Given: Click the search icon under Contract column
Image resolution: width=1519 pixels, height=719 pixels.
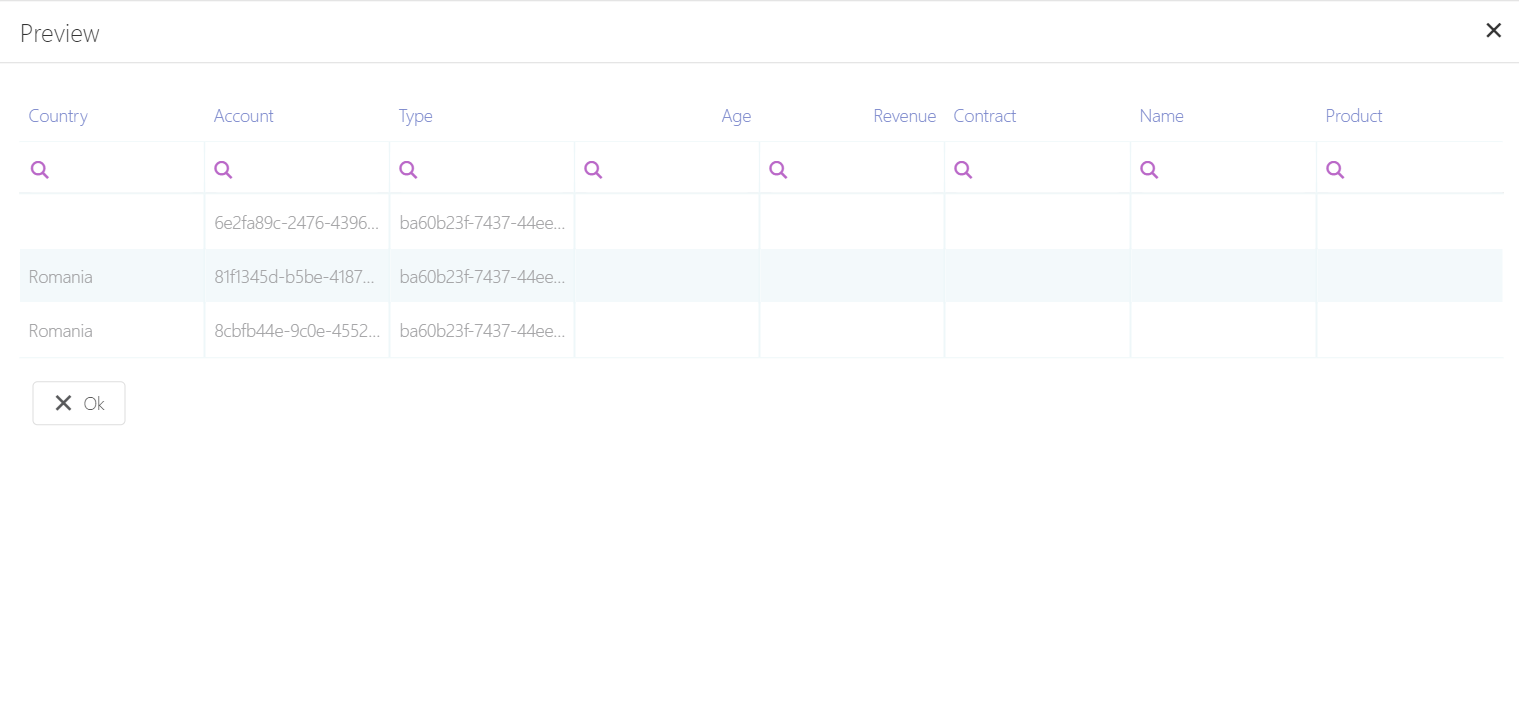Looking at the screenshot, I should 963,170.
